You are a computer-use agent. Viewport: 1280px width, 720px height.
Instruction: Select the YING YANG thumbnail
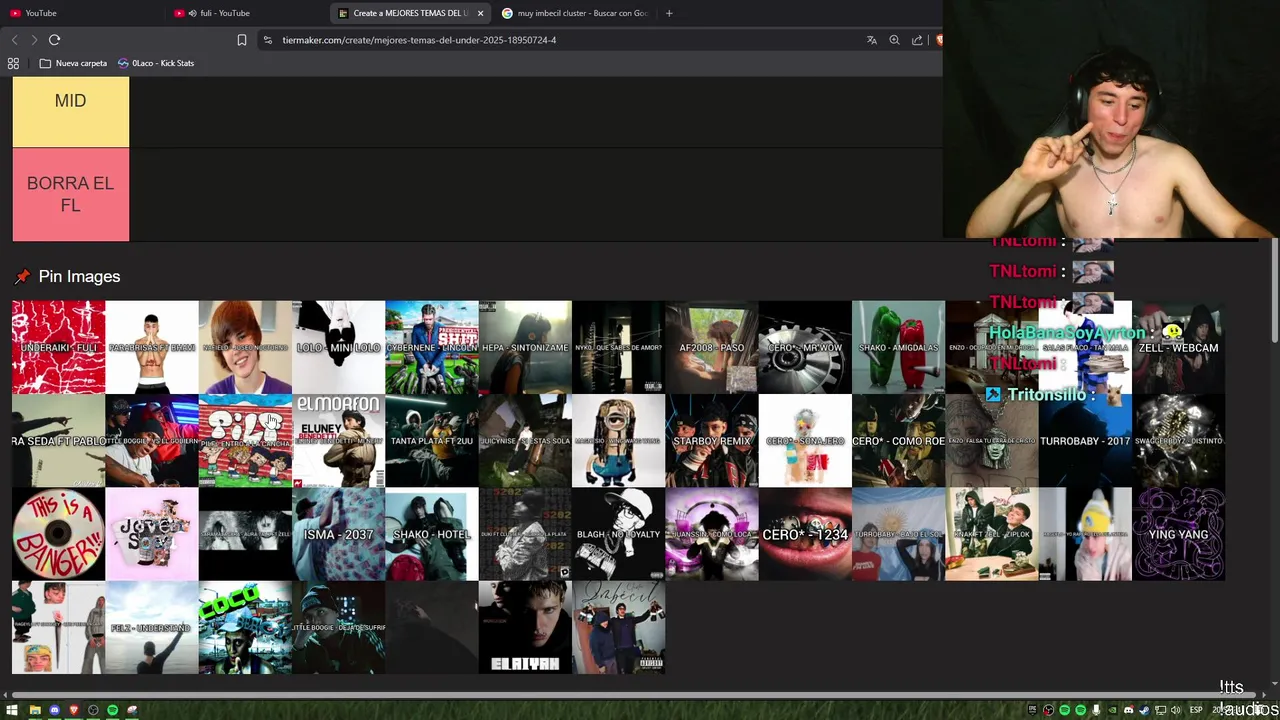pyautogui.click(x=1178, y=534)
